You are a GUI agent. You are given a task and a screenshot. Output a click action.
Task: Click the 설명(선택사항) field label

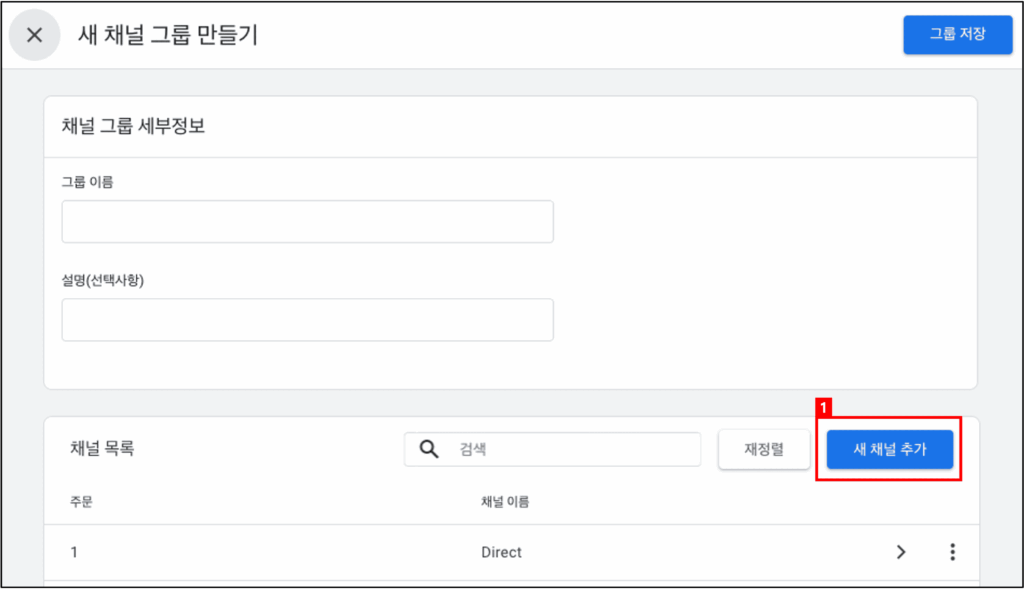point(103,280)
